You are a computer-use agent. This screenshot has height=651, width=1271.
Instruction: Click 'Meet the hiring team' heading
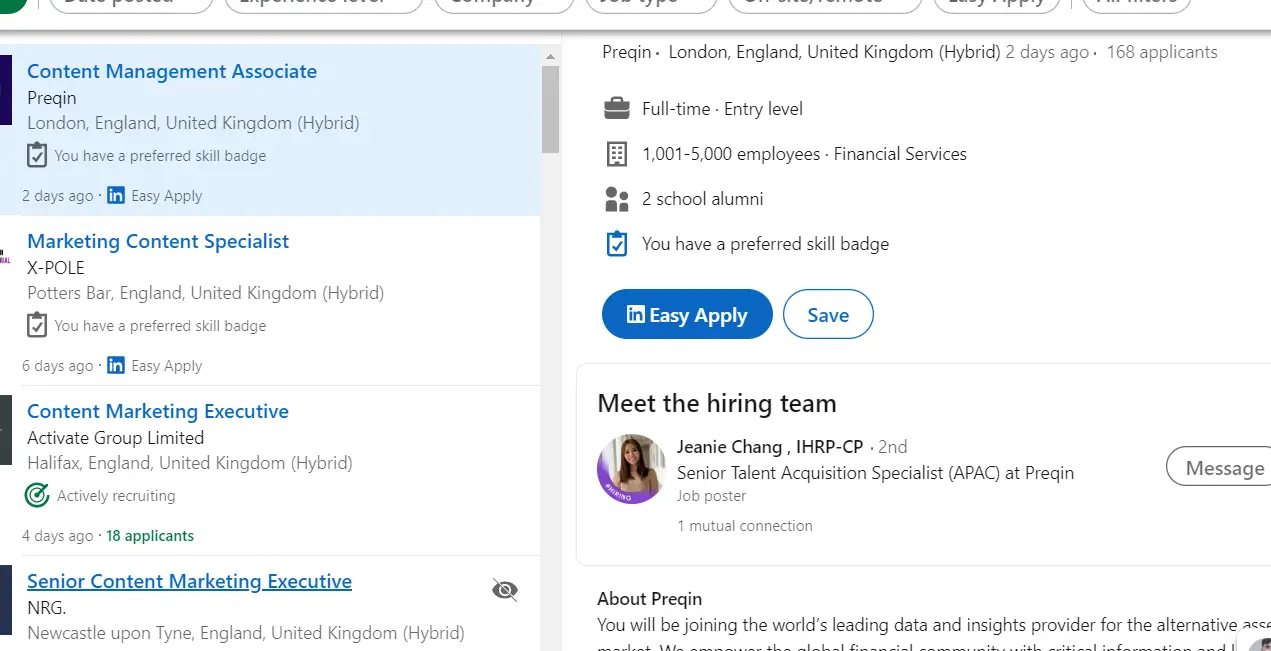717,403
